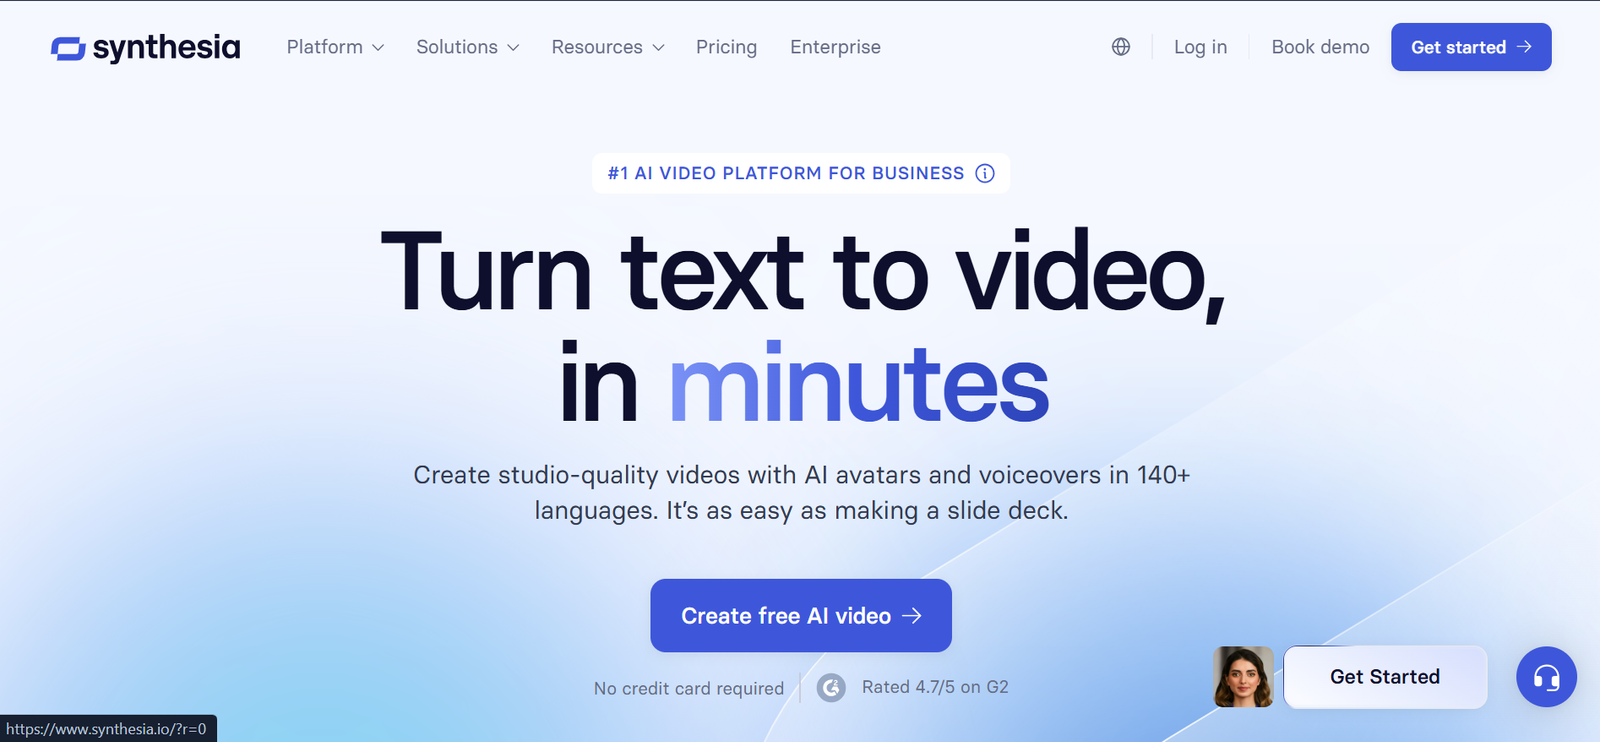
Task: Click the G2 logo icon
Action: coord(831,688)
